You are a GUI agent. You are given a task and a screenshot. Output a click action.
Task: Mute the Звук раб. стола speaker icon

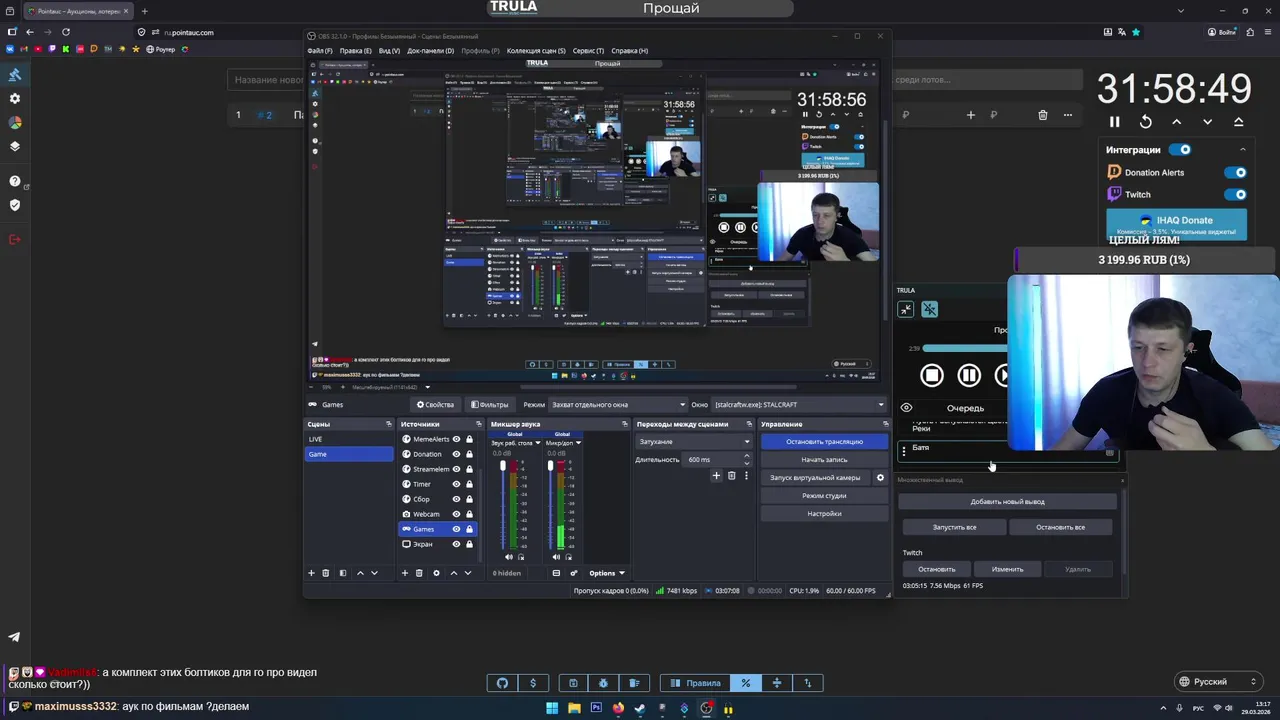[x=508, y=557]
